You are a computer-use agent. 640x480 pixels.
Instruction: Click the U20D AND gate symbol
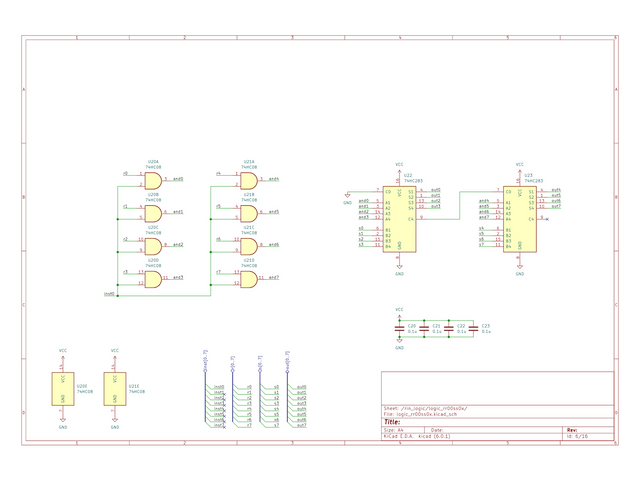pos(152,278)
